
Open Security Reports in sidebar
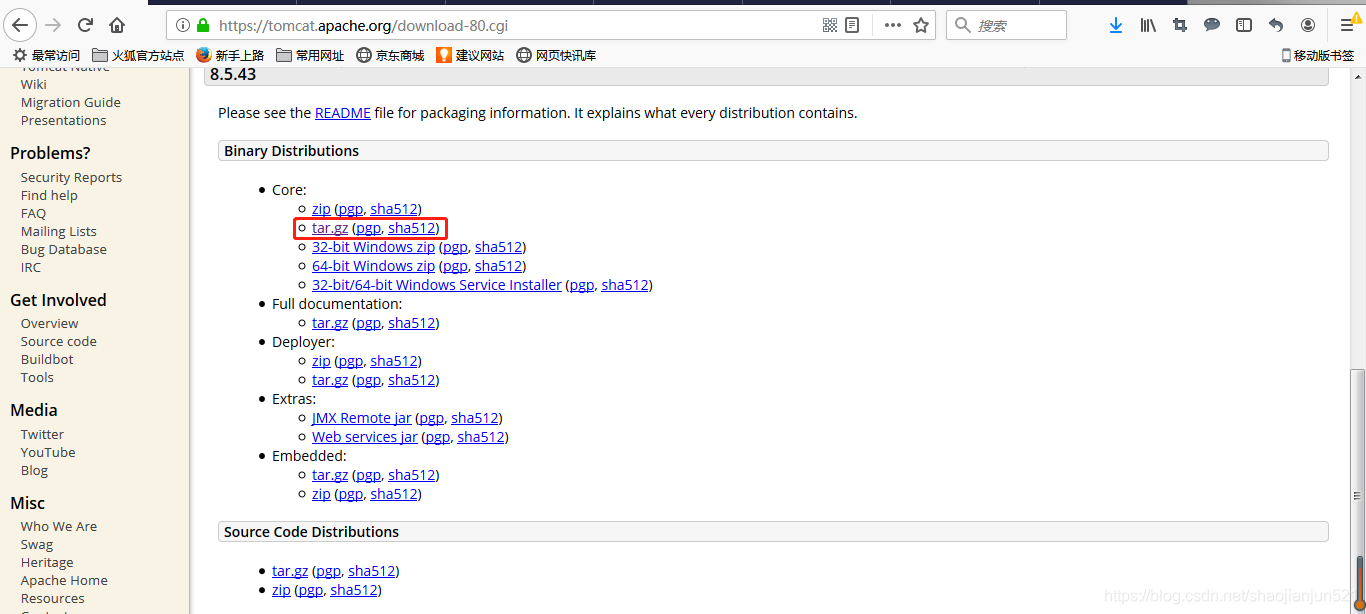coord(71,177)
